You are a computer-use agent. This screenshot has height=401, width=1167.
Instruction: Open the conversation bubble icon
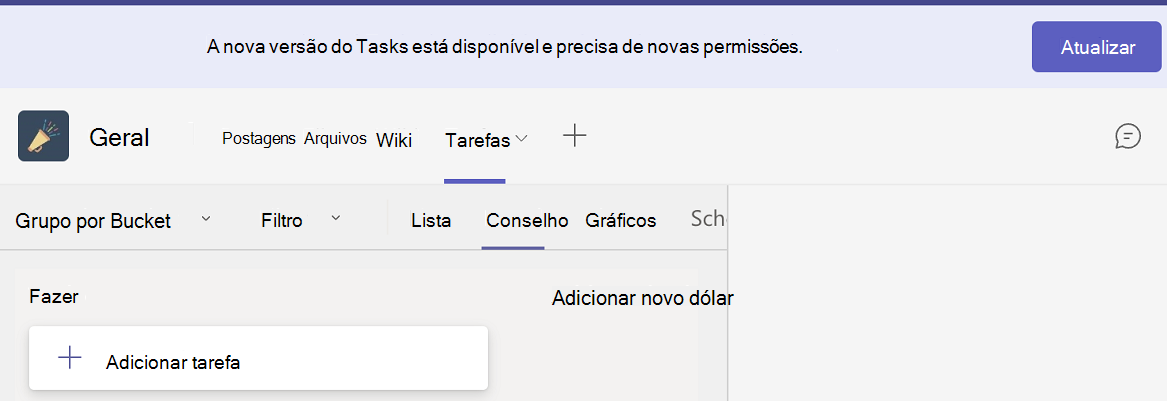click(x=1127, y=136)
